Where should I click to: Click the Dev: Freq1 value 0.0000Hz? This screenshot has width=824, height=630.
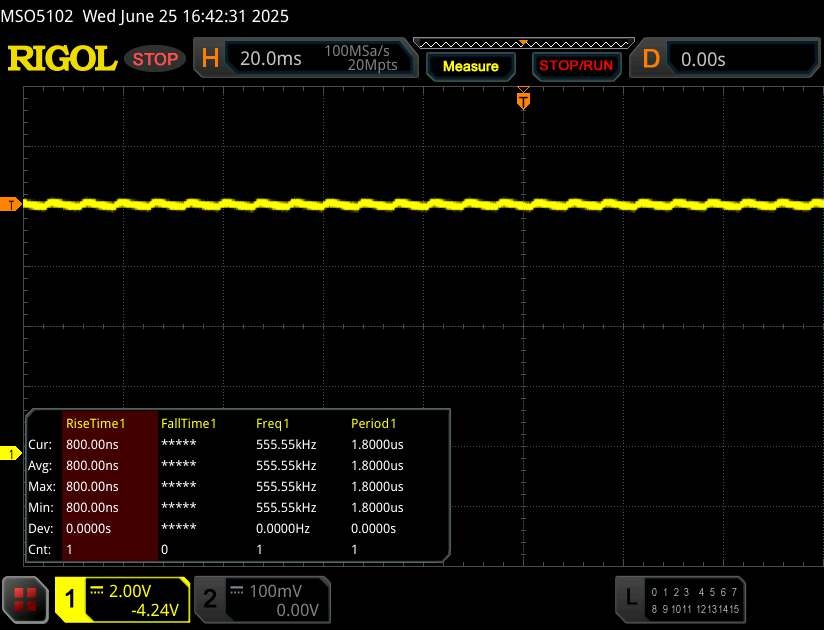283,529
